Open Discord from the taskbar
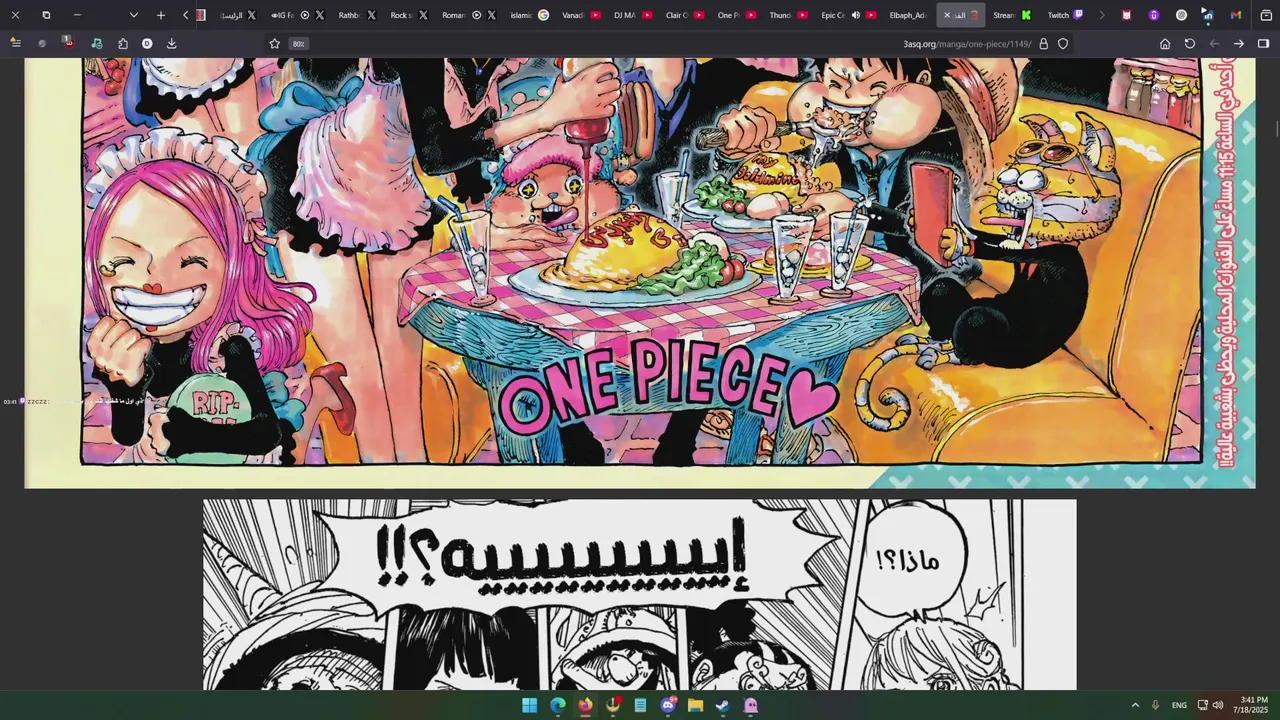The height and width of the screenshot is (720, 1280). pos(668,705)
